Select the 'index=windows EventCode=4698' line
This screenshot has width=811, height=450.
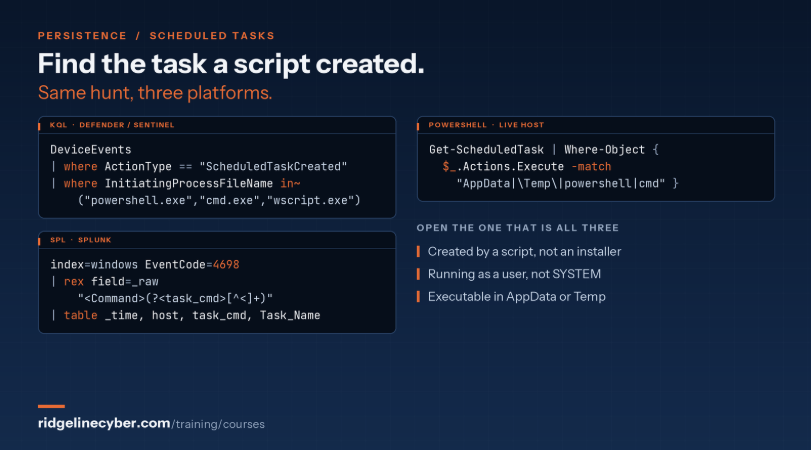(145, 265)
